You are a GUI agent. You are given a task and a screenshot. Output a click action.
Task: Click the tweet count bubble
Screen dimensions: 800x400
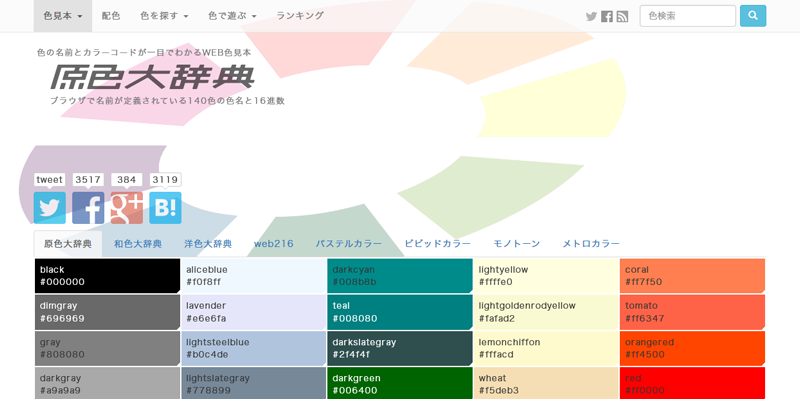(x=49, y=180)
